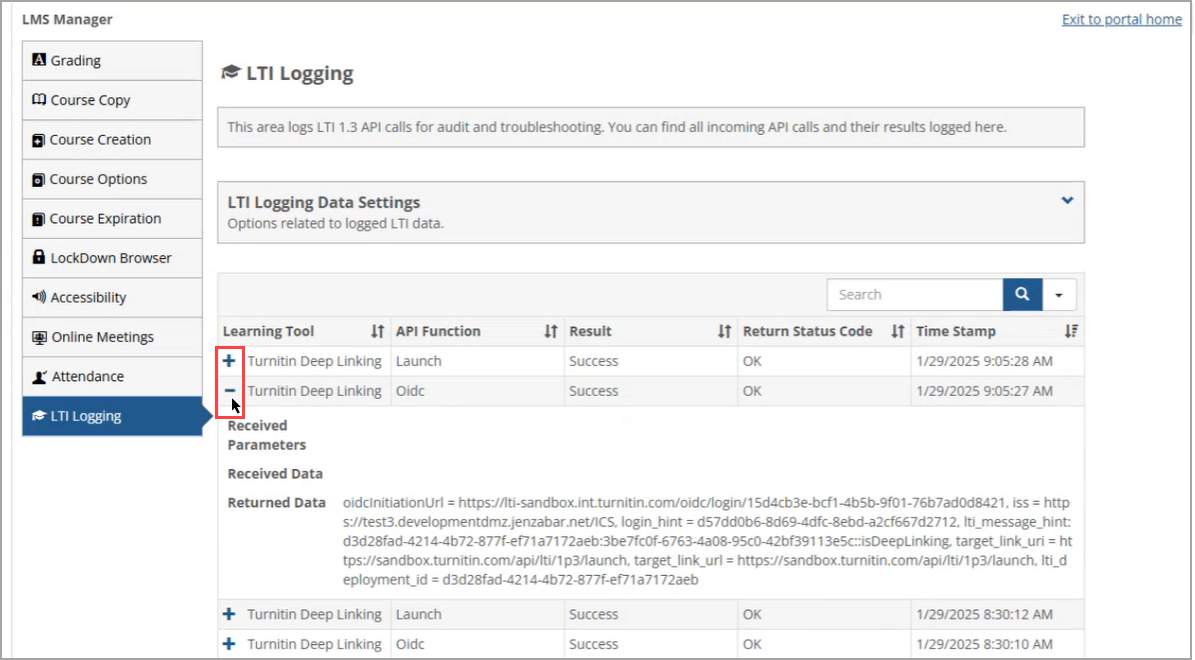1195x660 pixels.
Task: Select the Accessibility speaker icon
Action: tap(38, 297)
